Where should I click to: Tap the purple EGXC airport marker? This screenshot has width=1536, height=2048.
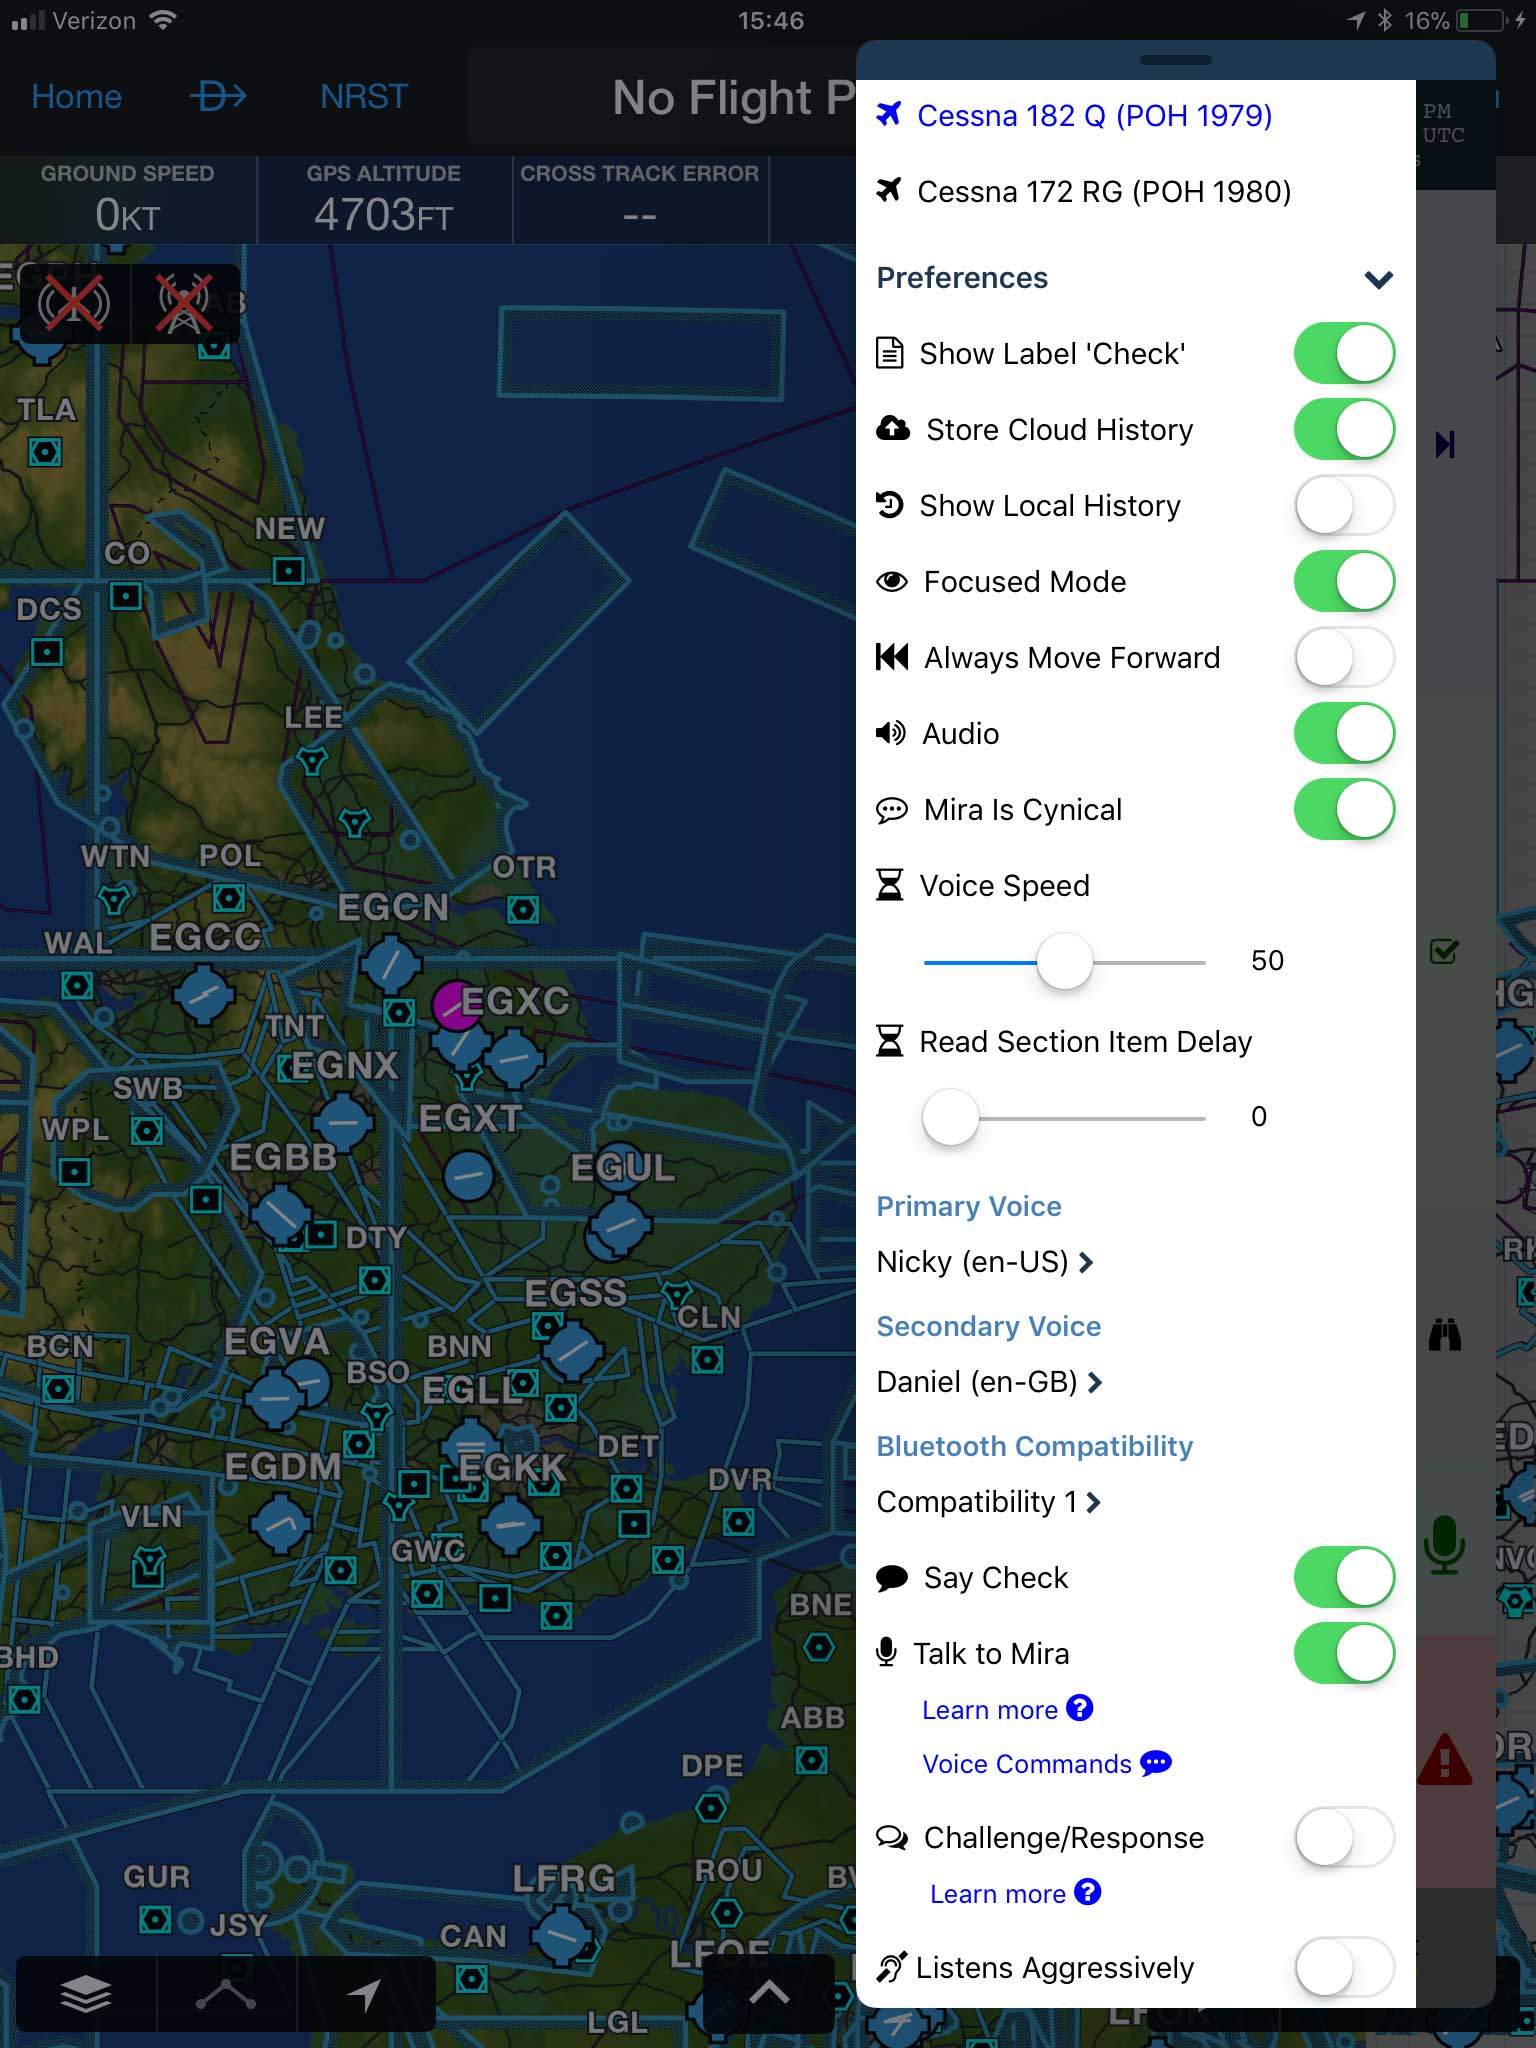(x=457, y=1006)
